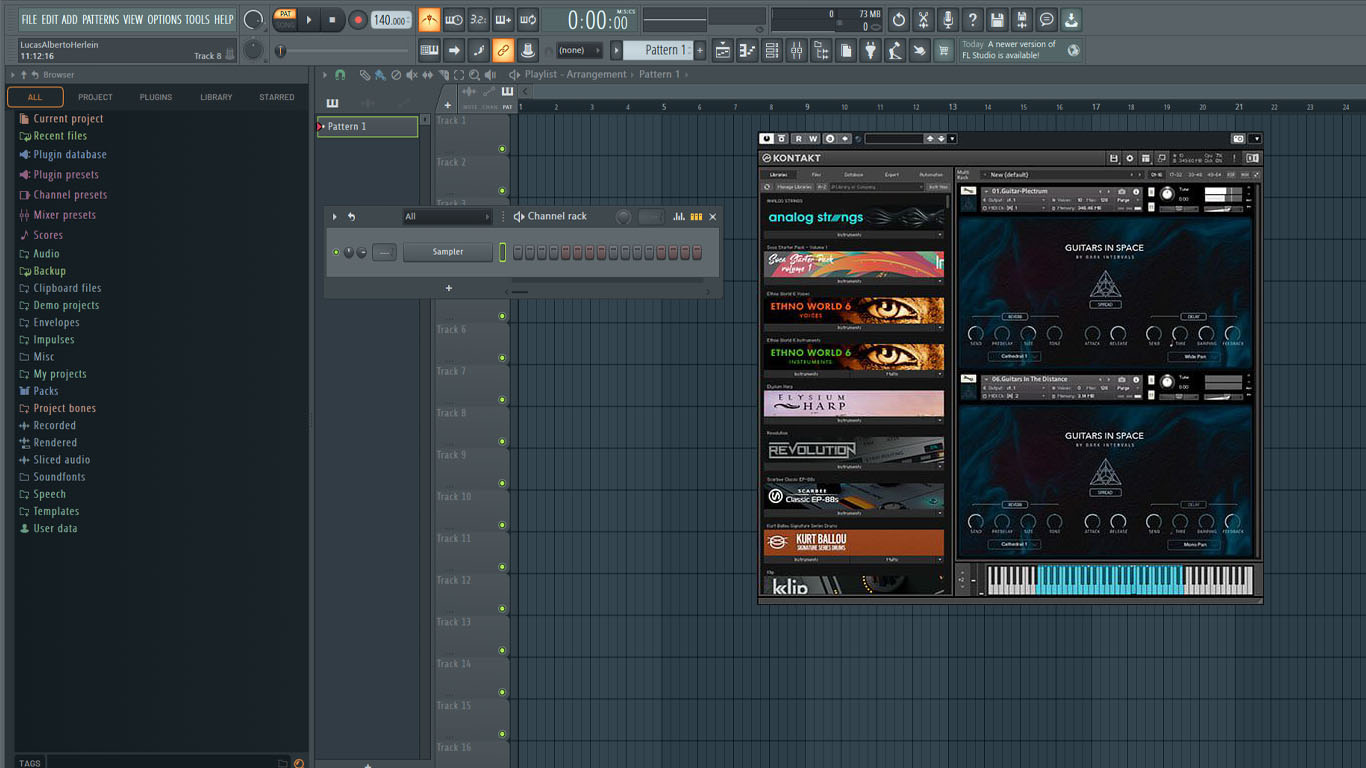Open the Channel rack view button
Viewport: 1366px width, 768px height.
[x=772, y=50]
